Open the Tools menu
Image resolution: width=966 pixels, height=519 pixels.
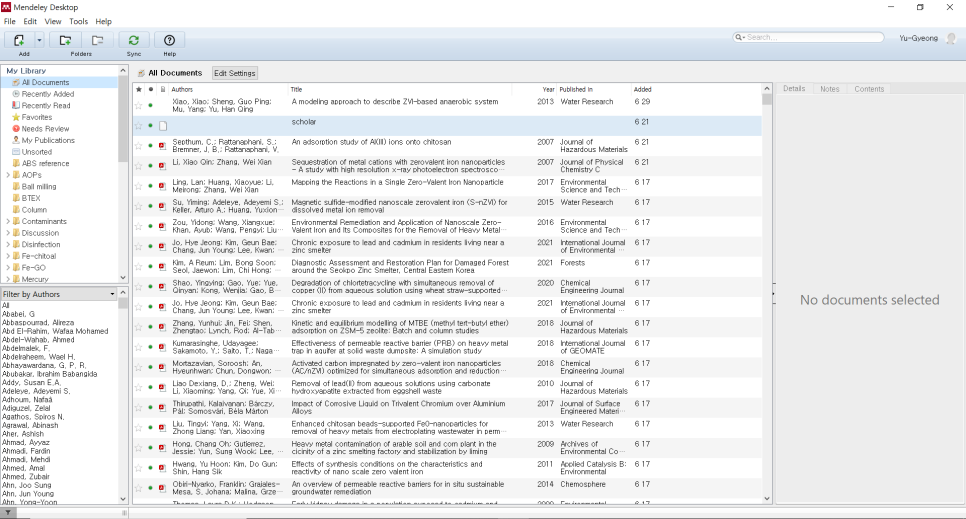(79, 21)
